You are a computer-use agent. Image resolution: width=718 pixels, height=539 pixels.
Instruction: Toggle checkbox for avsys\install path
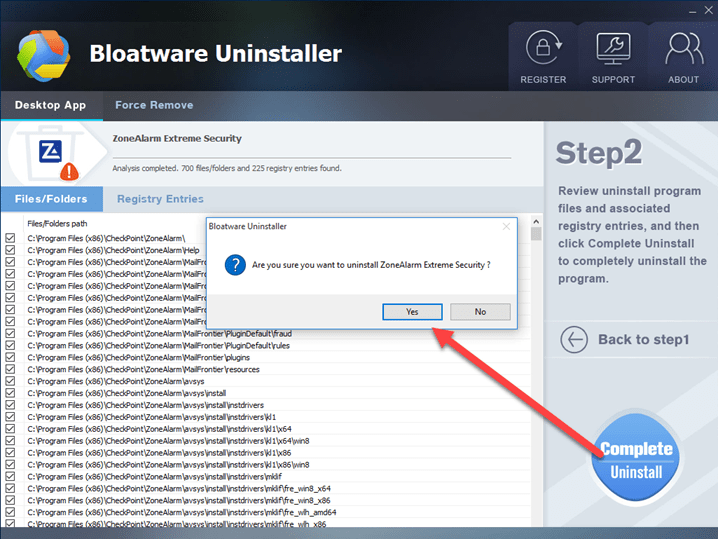[10, 393]
